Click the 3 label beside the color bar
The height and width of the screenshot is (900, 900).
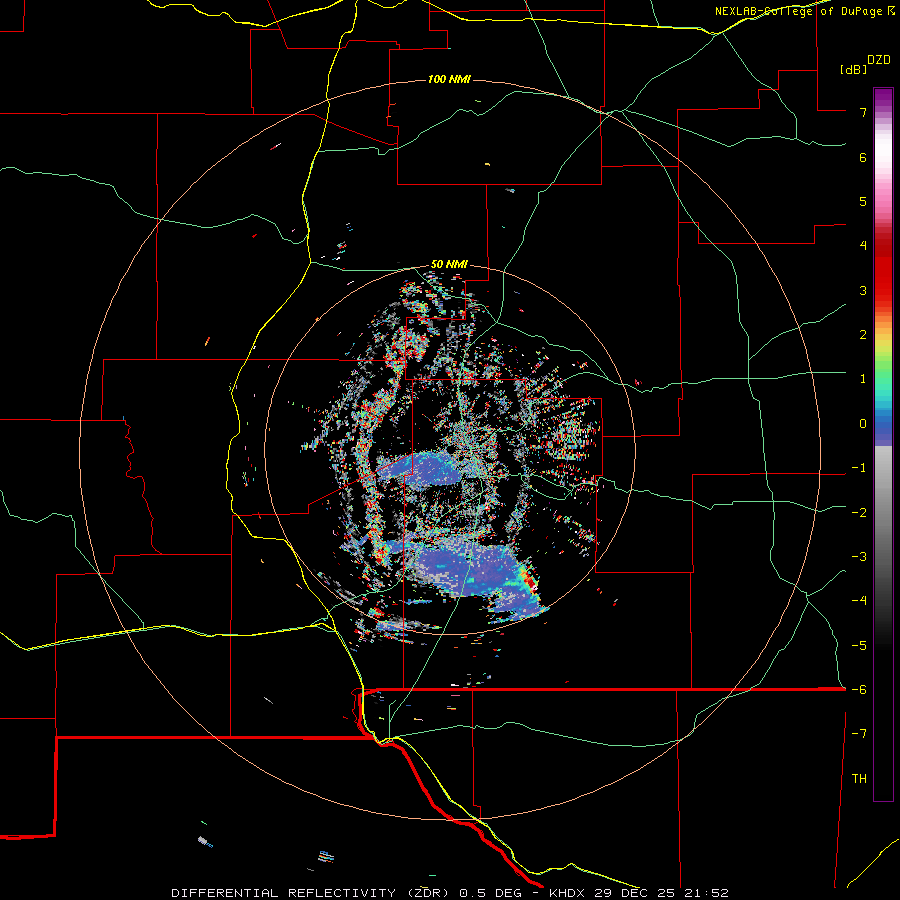(863, 290)
